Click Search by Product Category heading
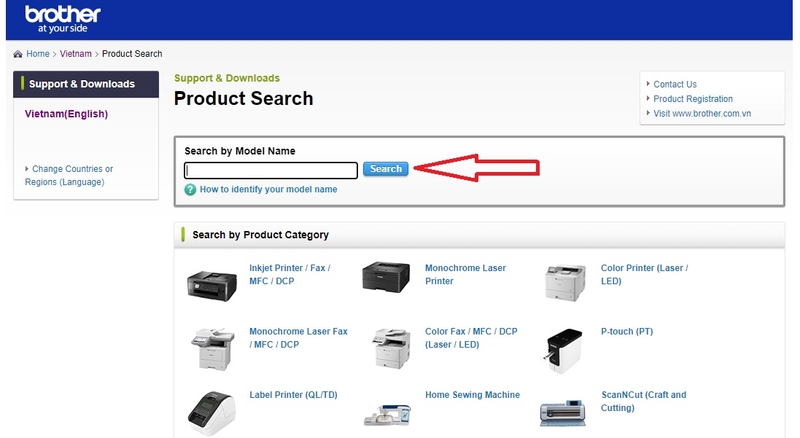The width and height of the screenshot is (800, 438). [260, 235]
